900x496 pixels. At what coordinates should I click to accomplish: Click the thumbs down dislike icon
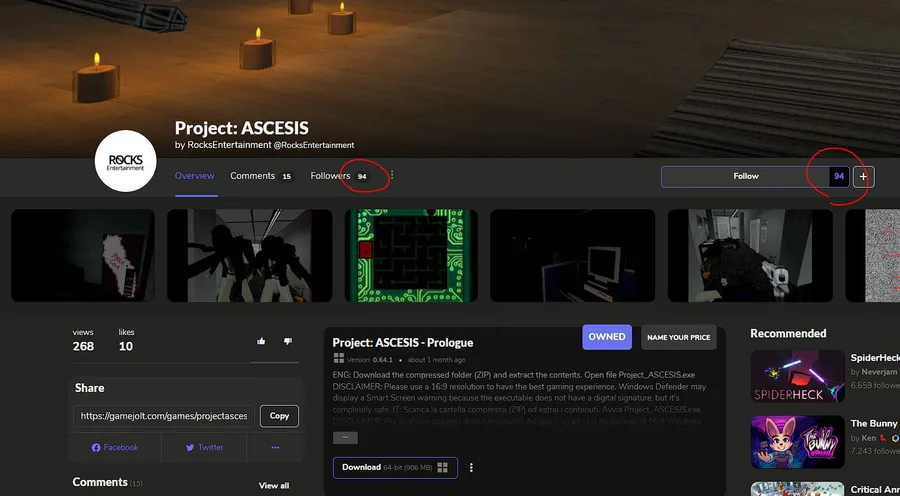click(x=288, y=341)
